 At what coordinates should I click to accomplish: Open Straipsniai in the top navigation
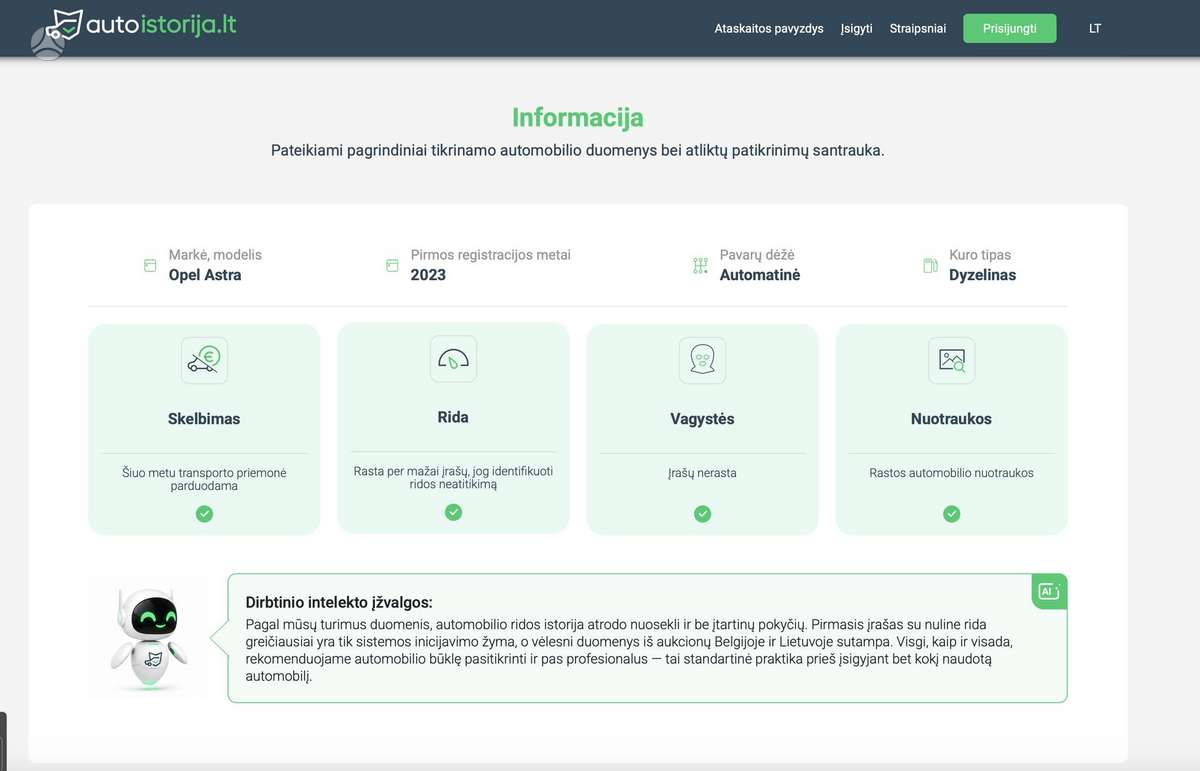tap(918, 28)
